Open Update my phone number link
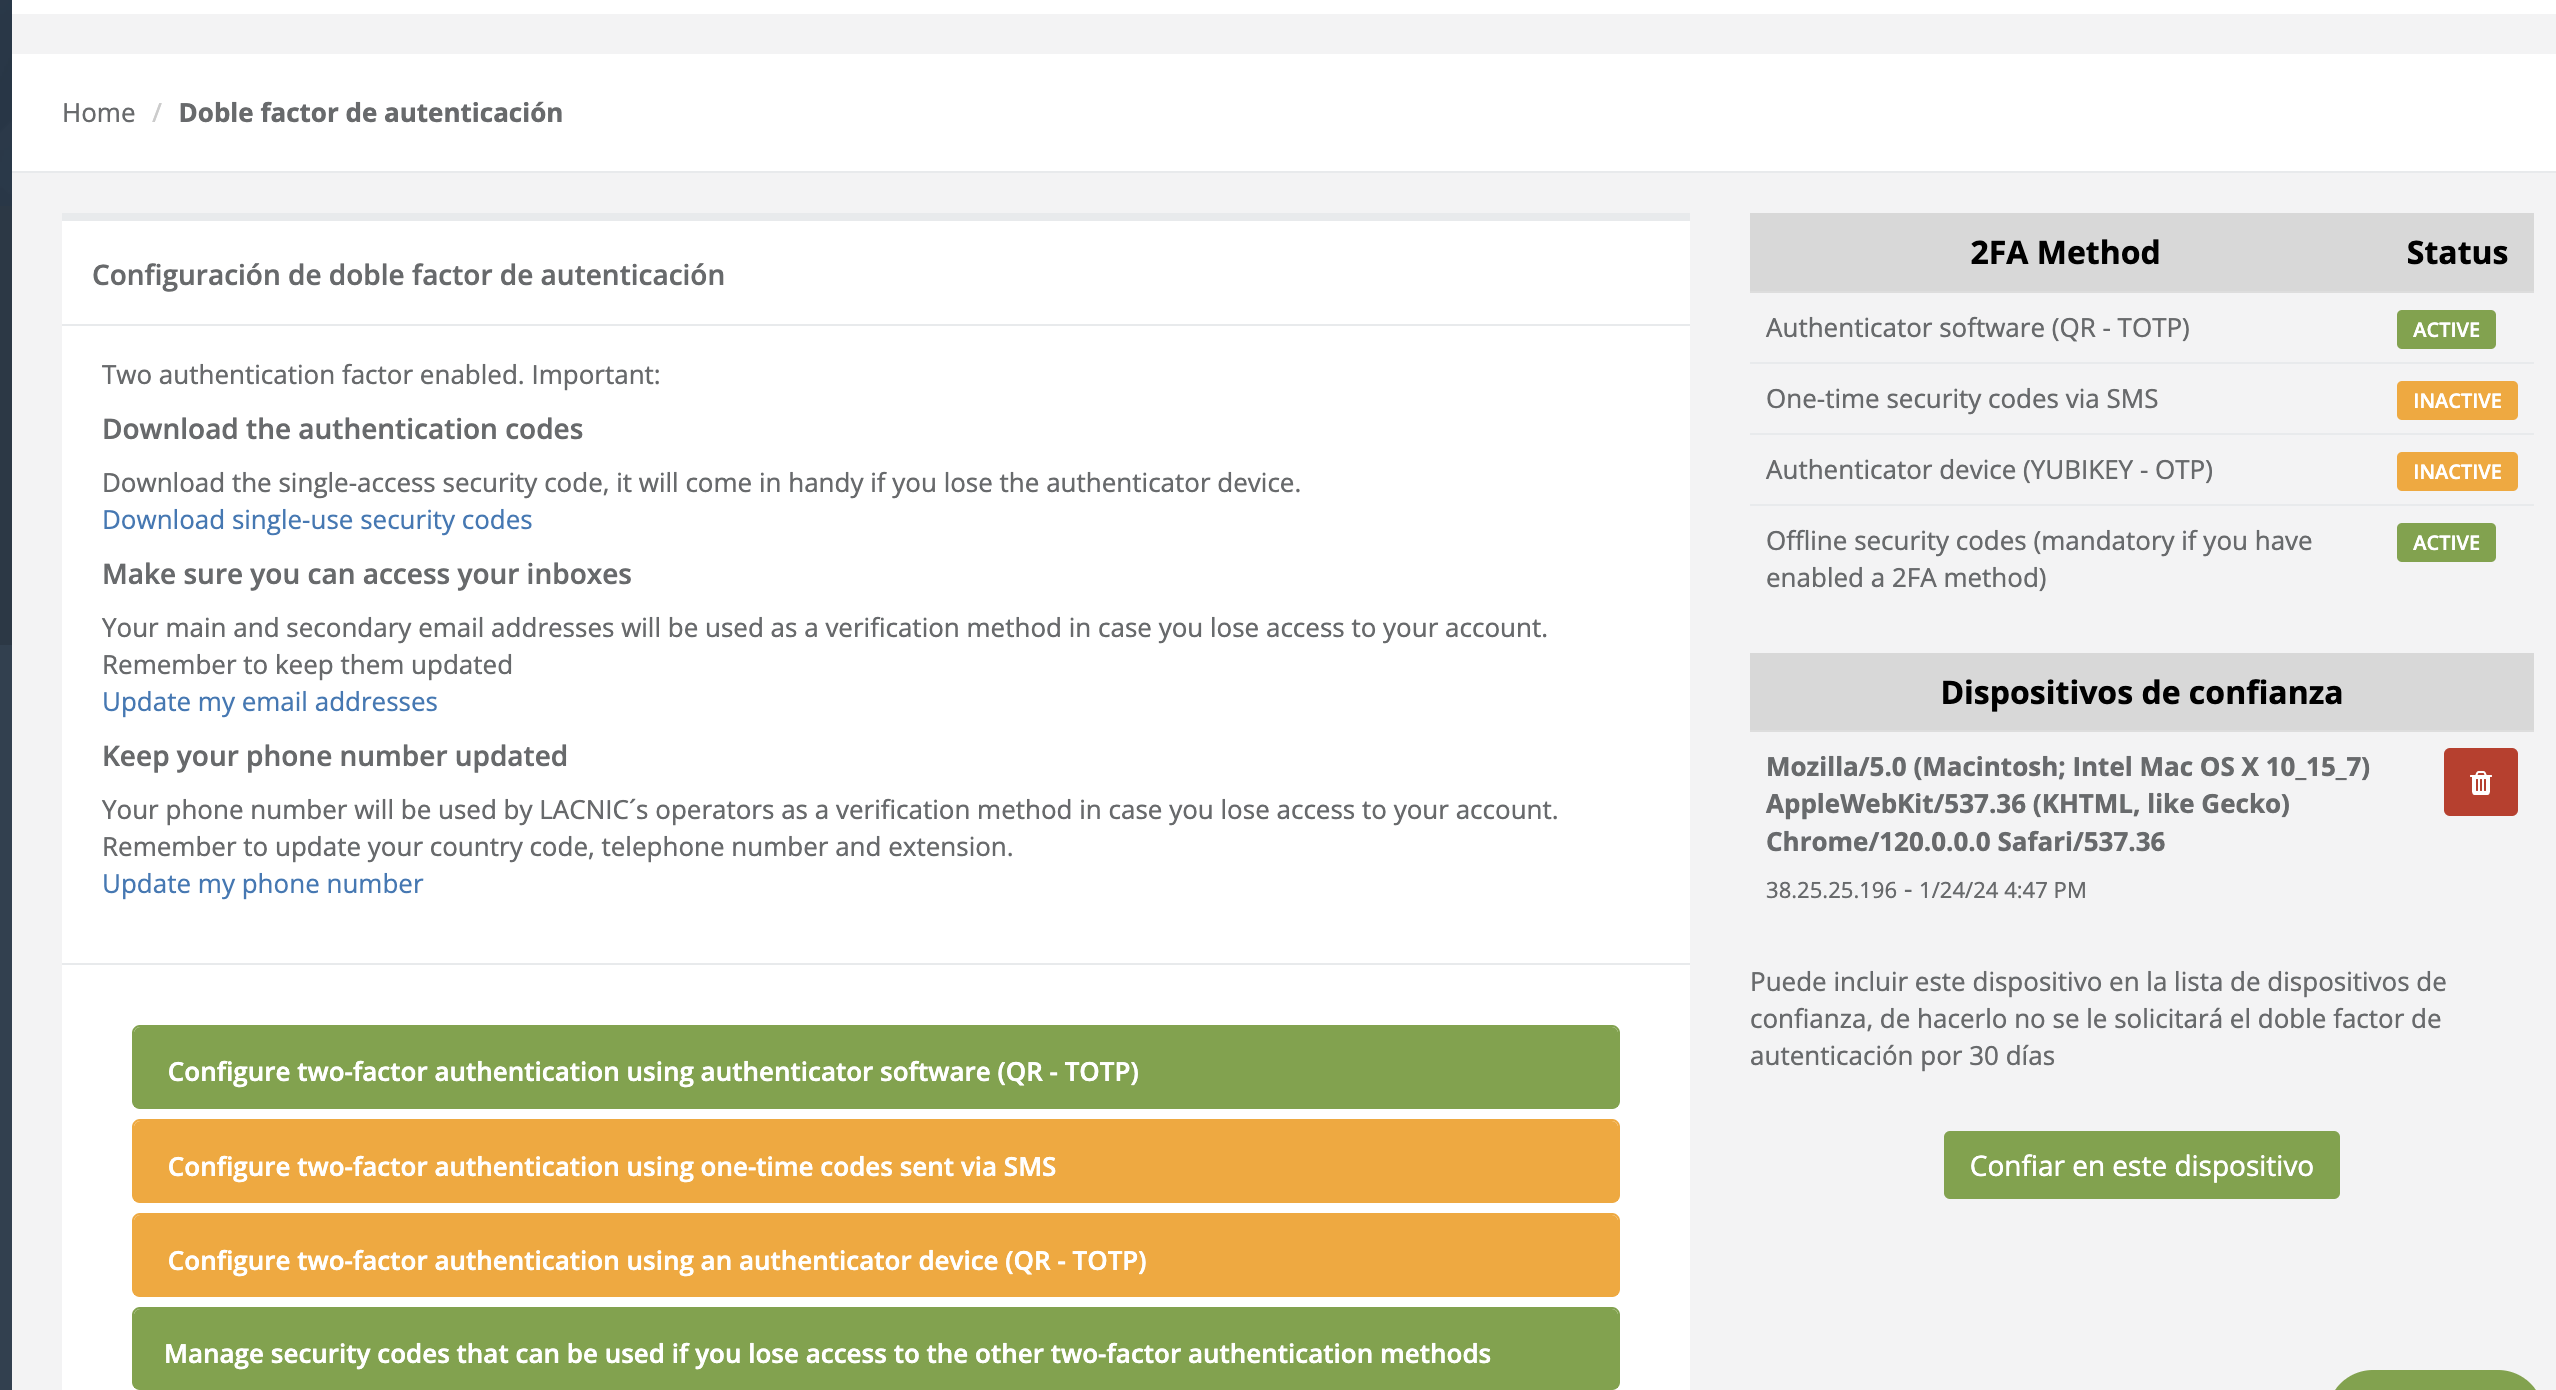The image size is (2556, 1390). [262, 884]
